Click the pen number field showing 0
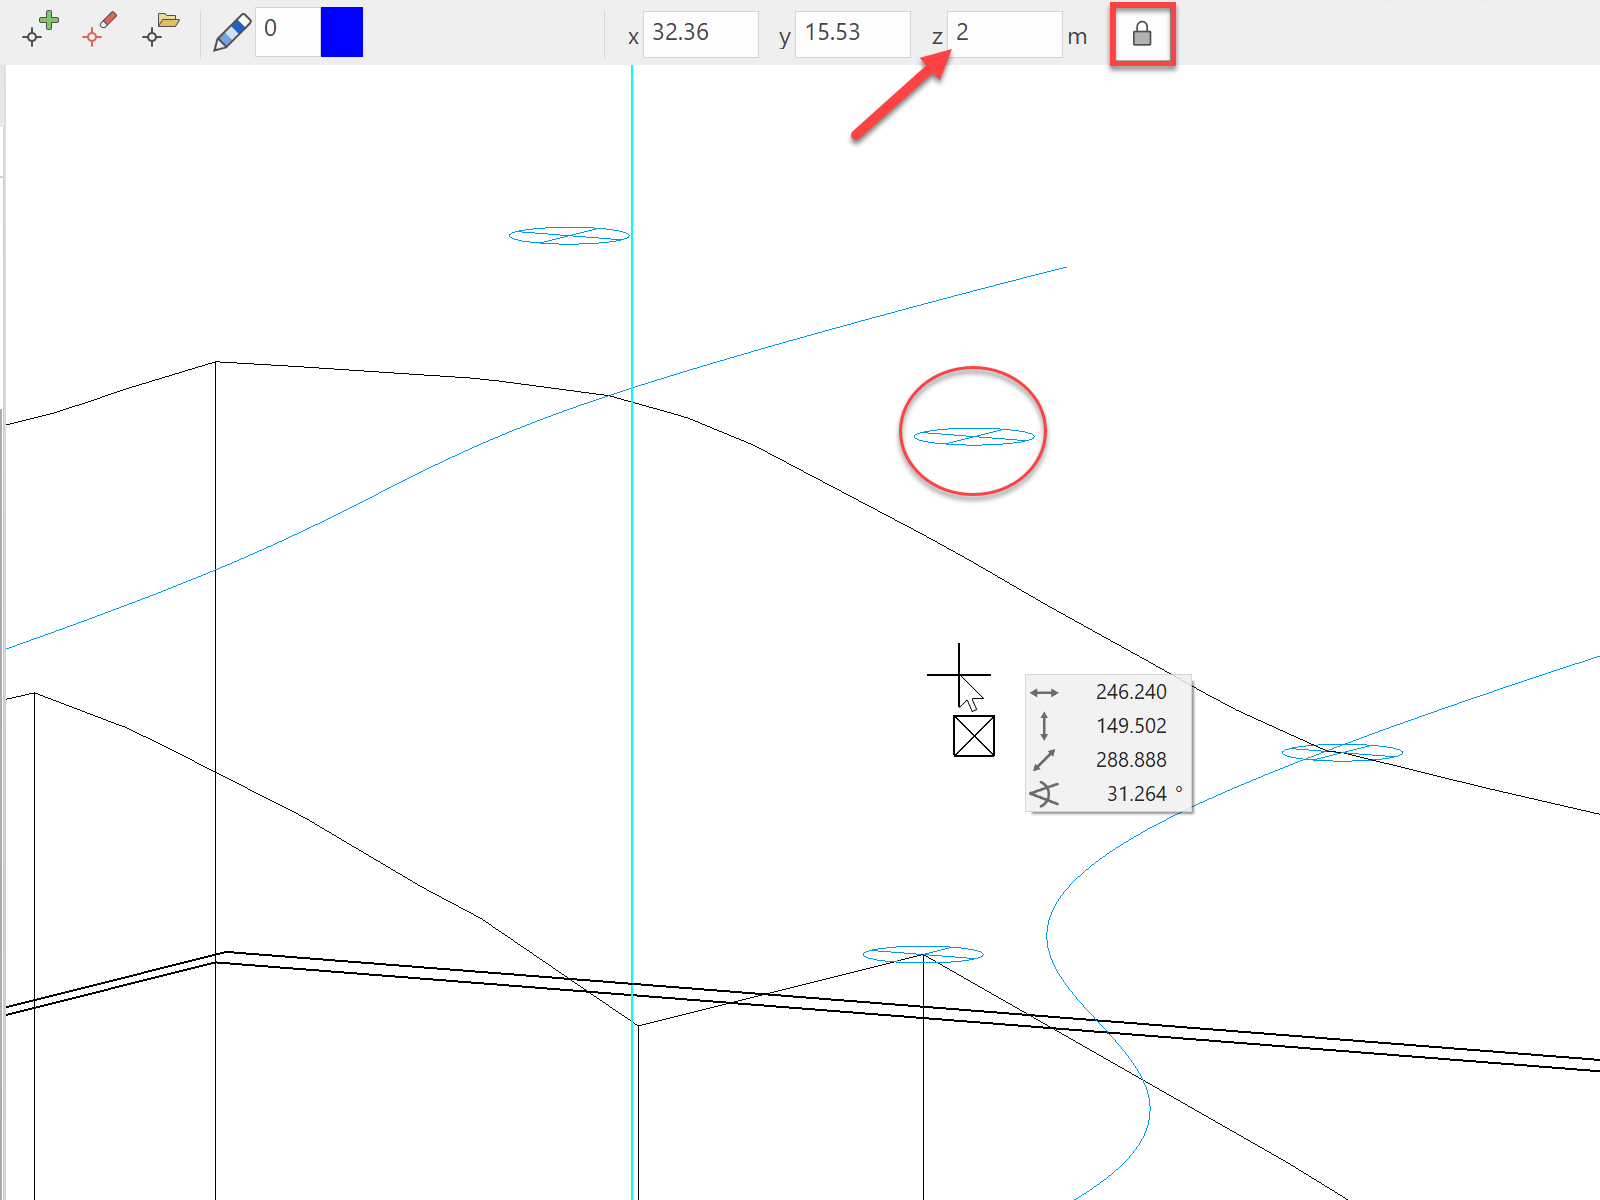Viewport: 1600px width, 1200px height. pyautogui.click(x=287, y=32)
